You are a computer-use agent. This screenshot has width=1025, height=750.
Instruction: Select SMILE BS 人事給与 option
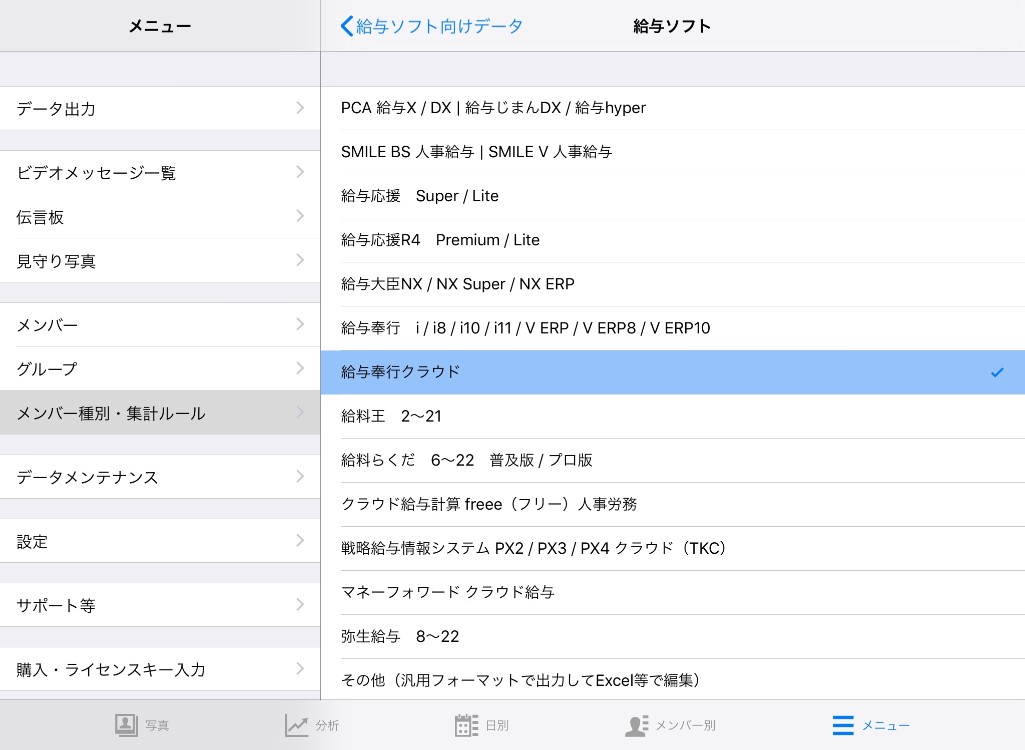673,152
